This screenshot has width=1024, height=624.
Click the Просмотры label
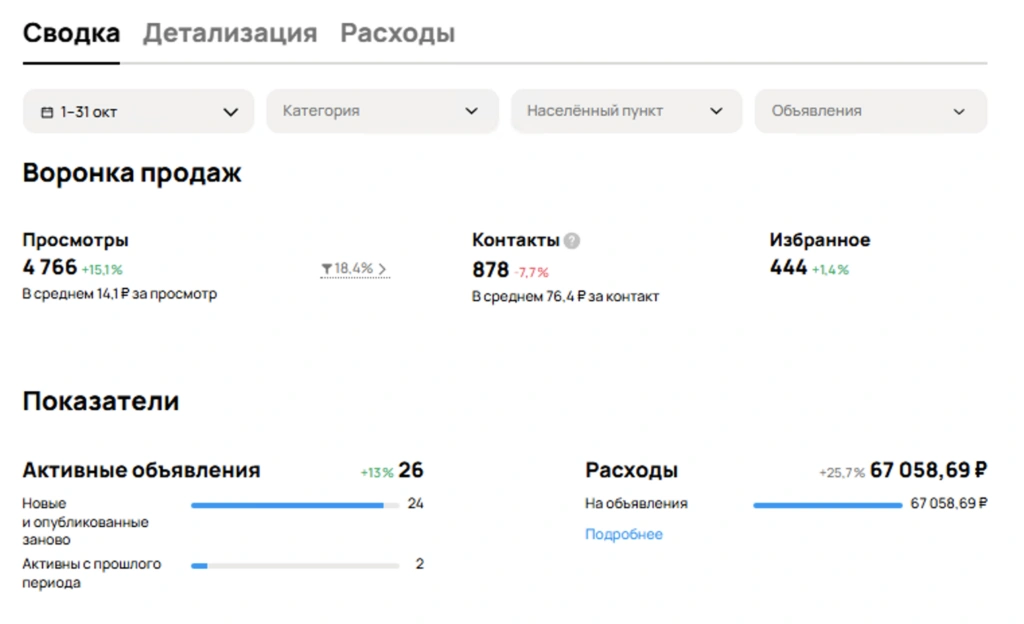(x=75, y=240)
